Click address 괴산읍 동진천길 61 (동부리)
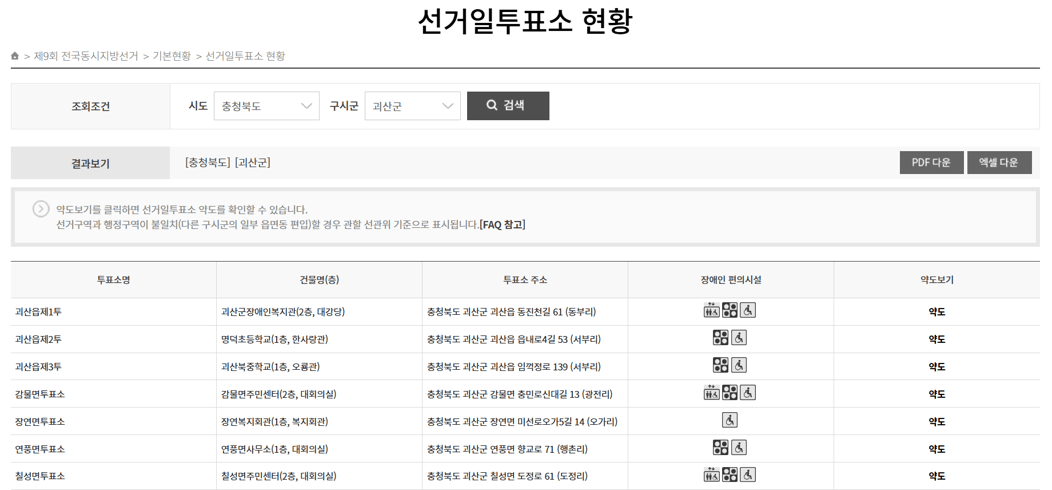Image resolution: width=1052 pixels, height=490 pixels. click(544, 312)
